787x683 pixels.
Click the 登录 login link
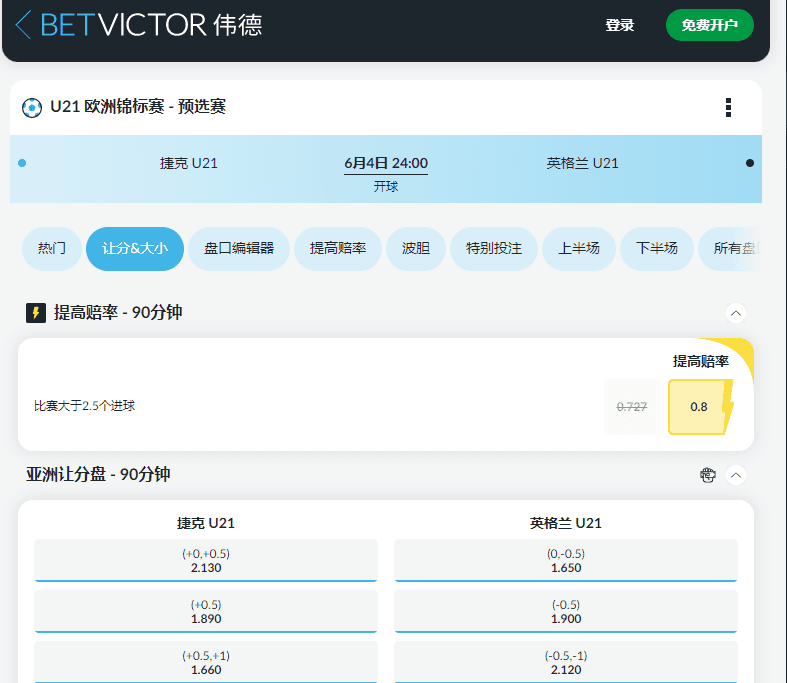620,25
